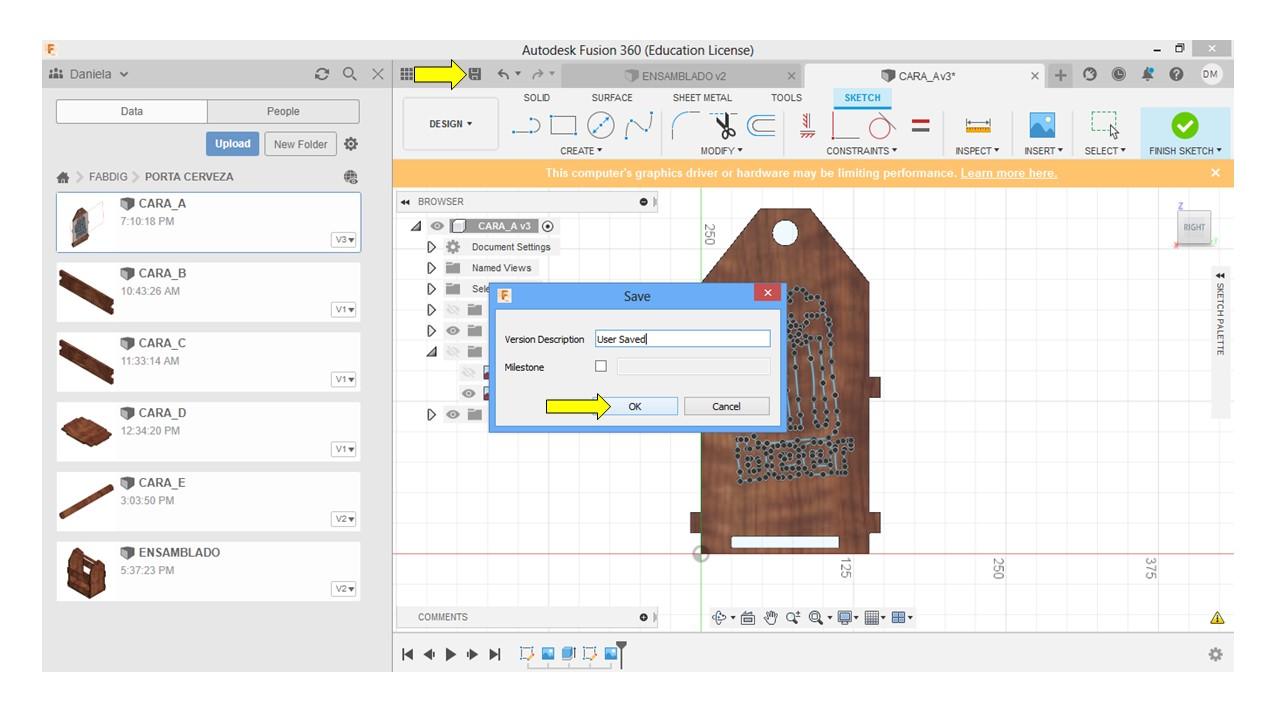The image size is (1280, 720).
Task: Open the notifications bell icon
Action: [x=1147, y=74]
